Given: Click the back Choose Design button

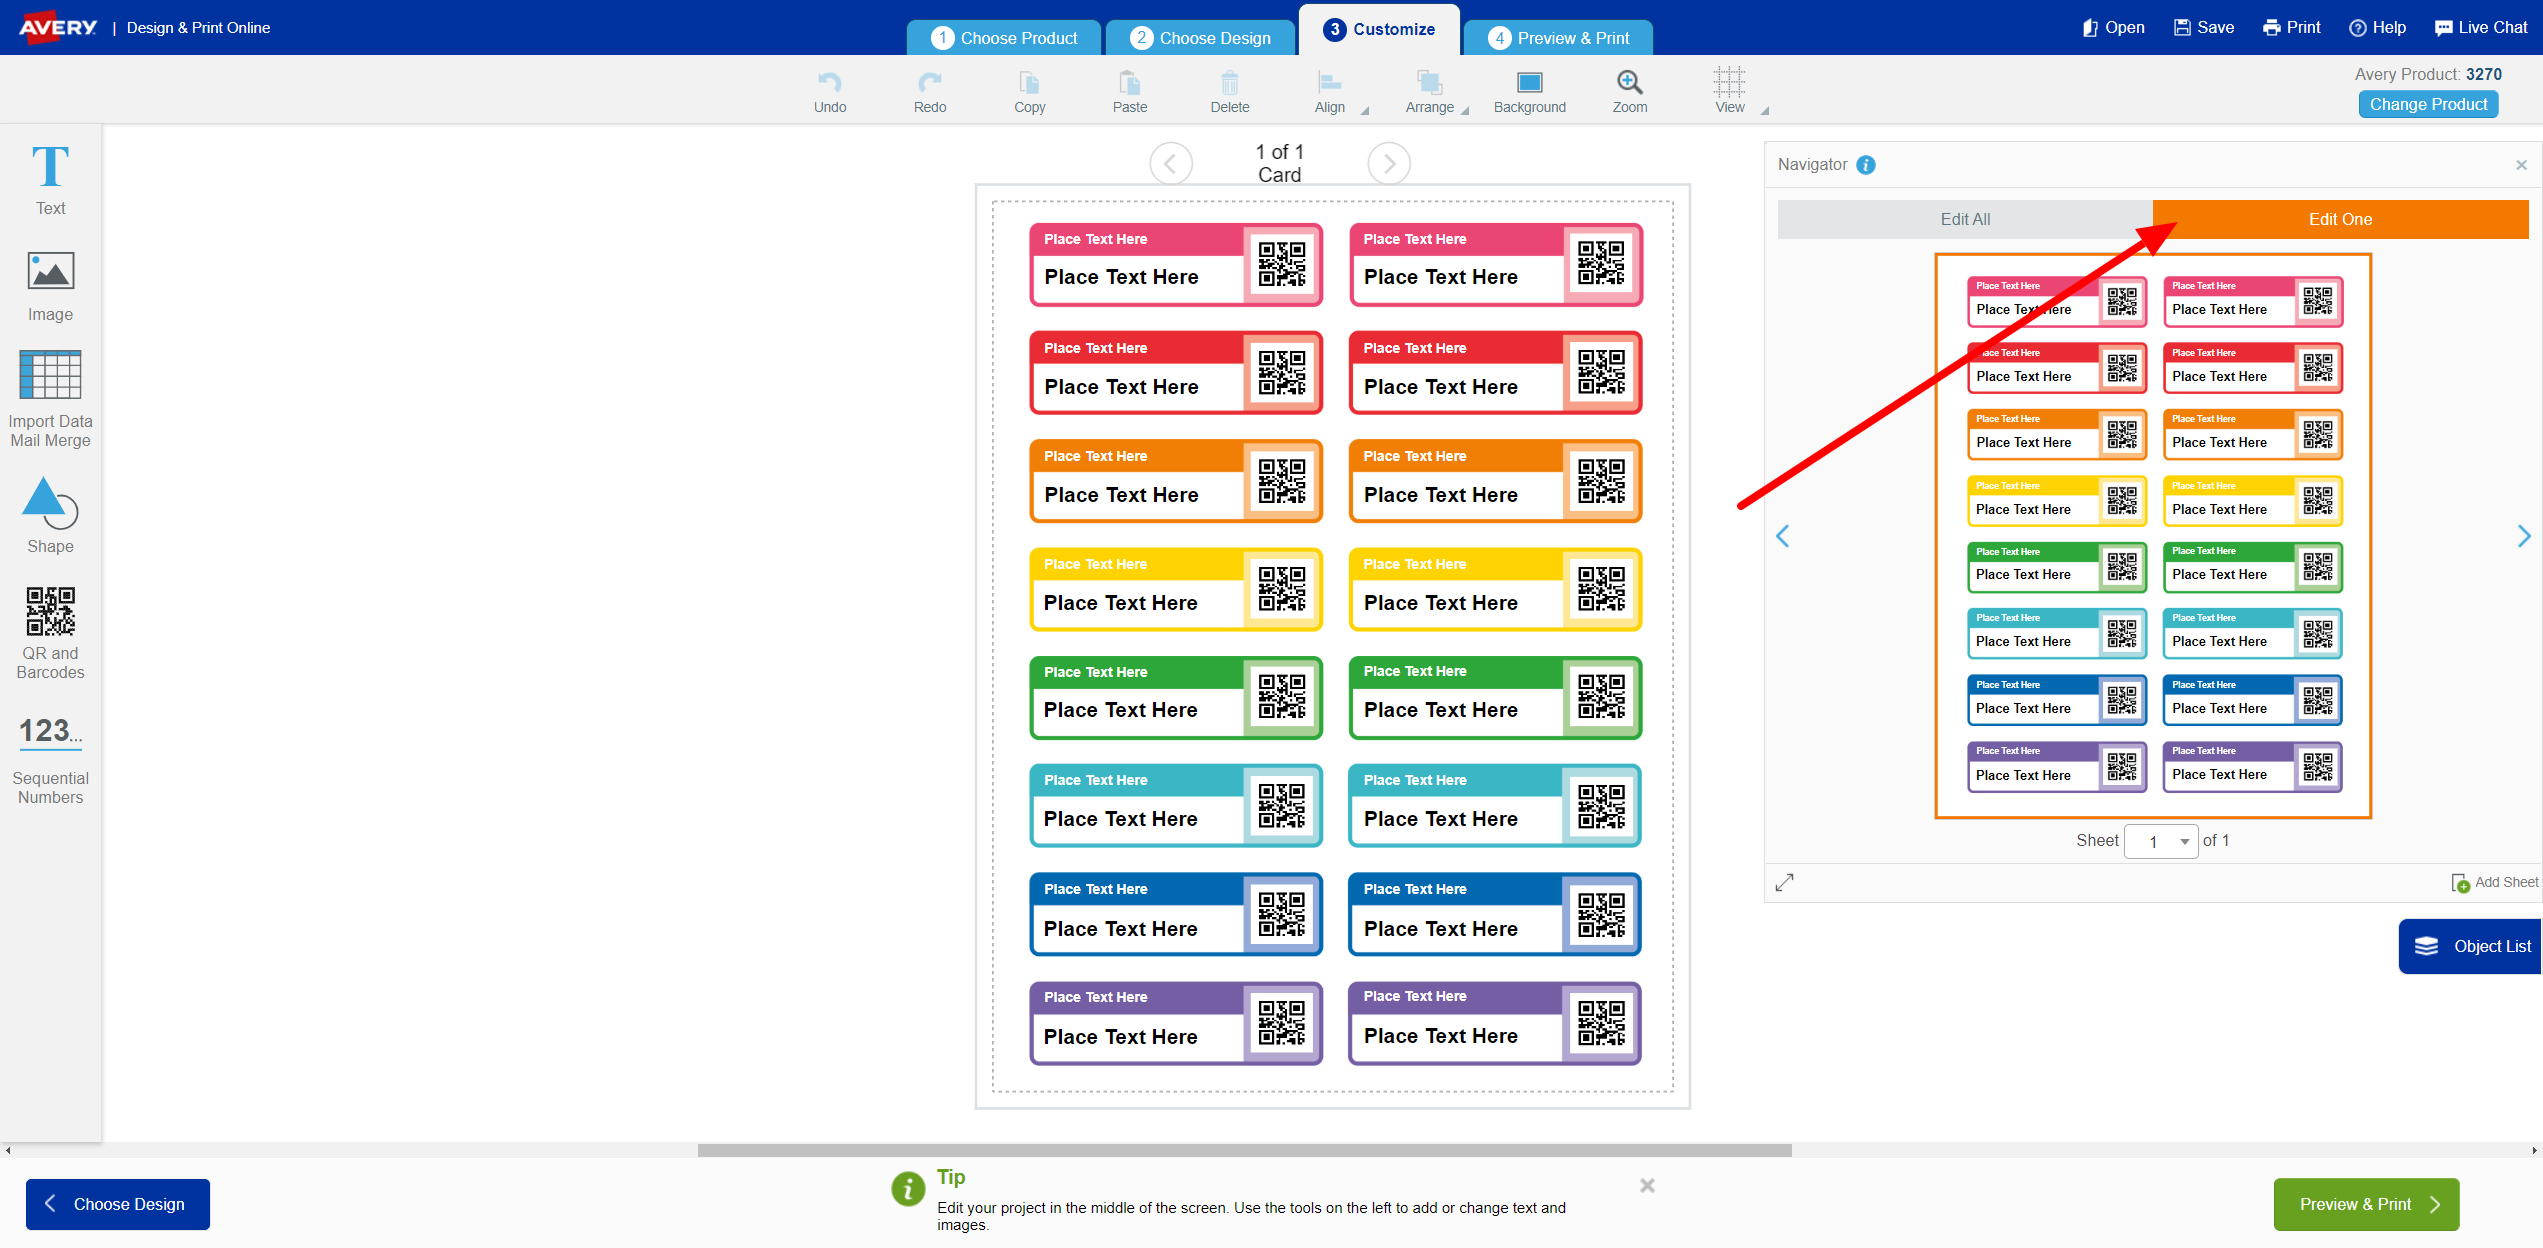Looking at the screenshot, I should coord(118,1204).
